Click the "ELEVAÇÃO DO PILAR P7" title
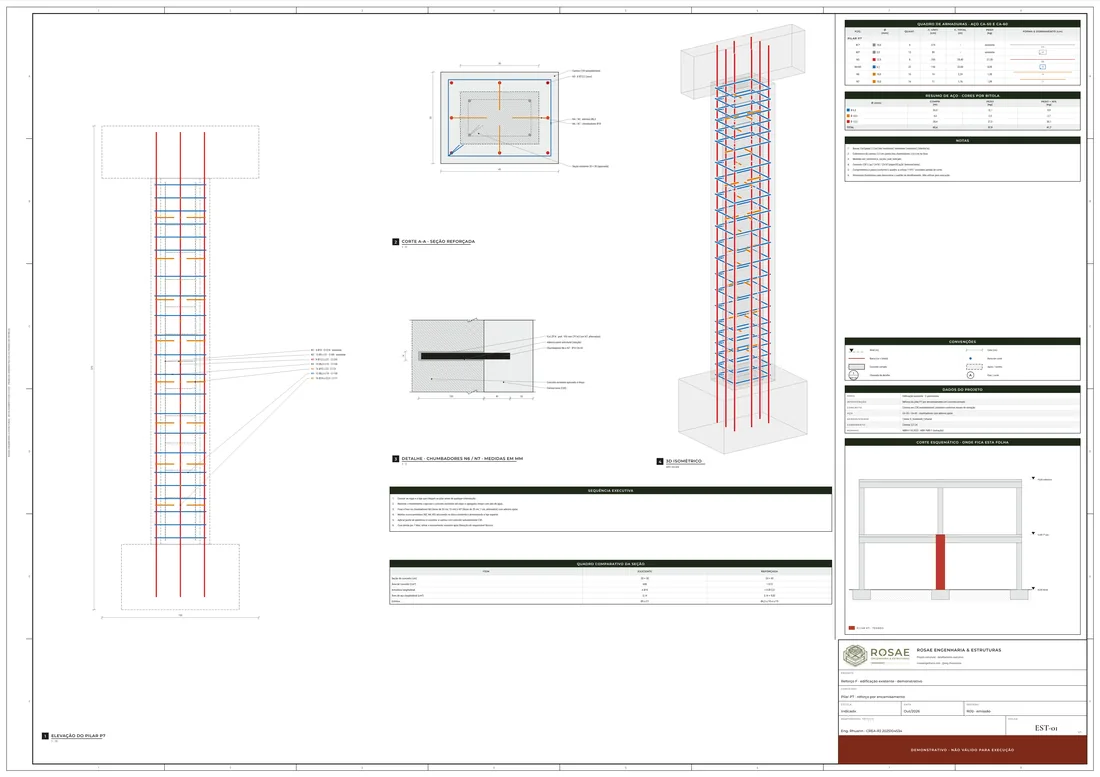Viewport: 1100px width, 777px height. point(78,736)
